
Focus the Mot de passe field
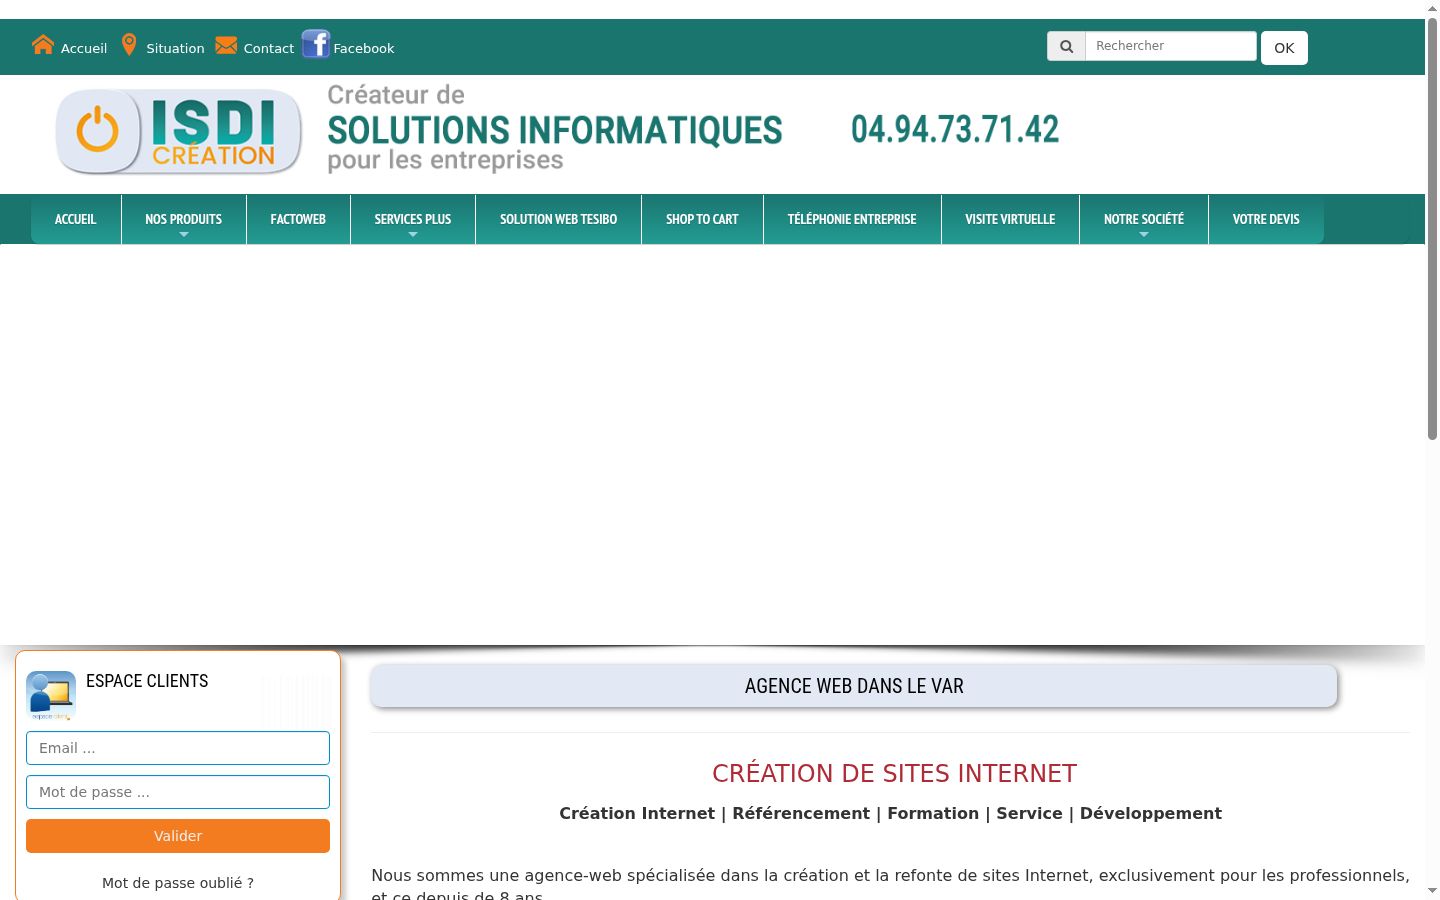point(178,792)
